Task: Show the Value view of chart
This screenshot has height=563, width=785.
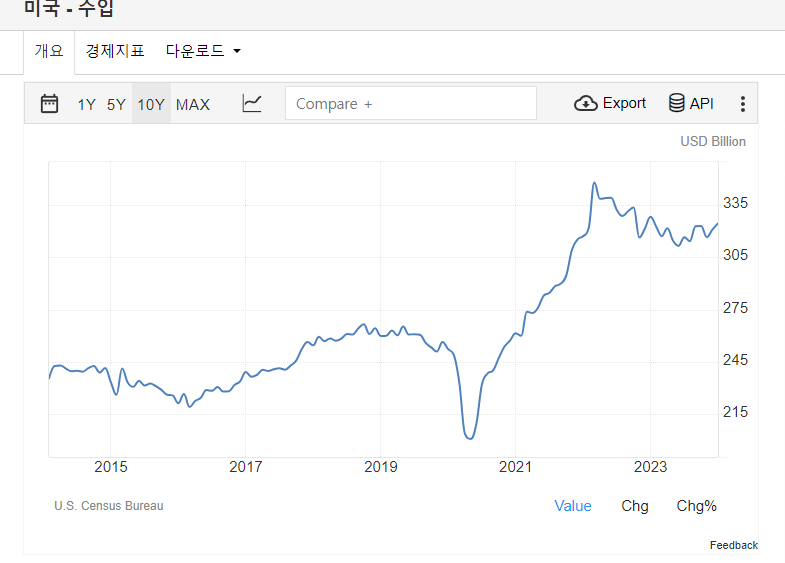Action: tap(573, 506)
